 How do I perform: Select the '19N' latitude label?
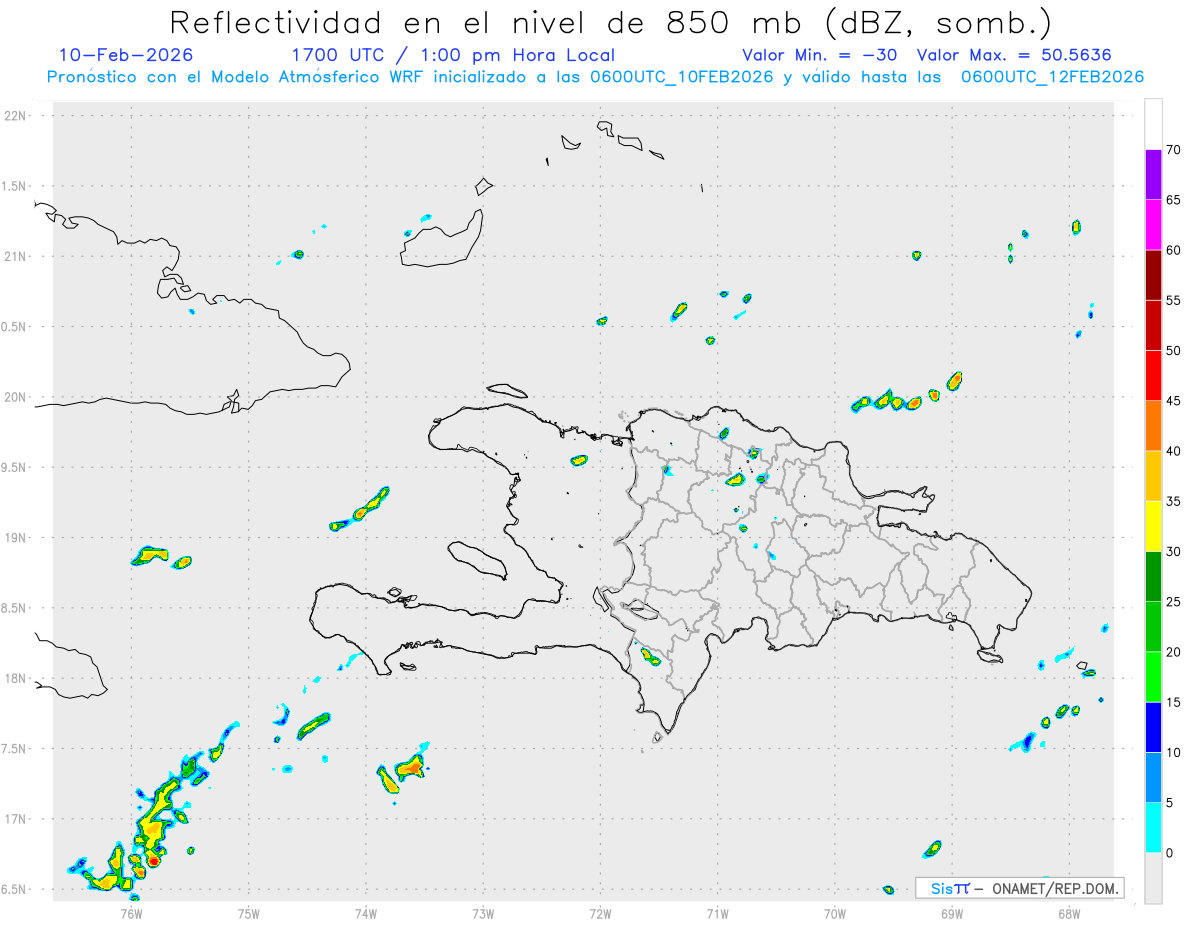tap(17, 538)
